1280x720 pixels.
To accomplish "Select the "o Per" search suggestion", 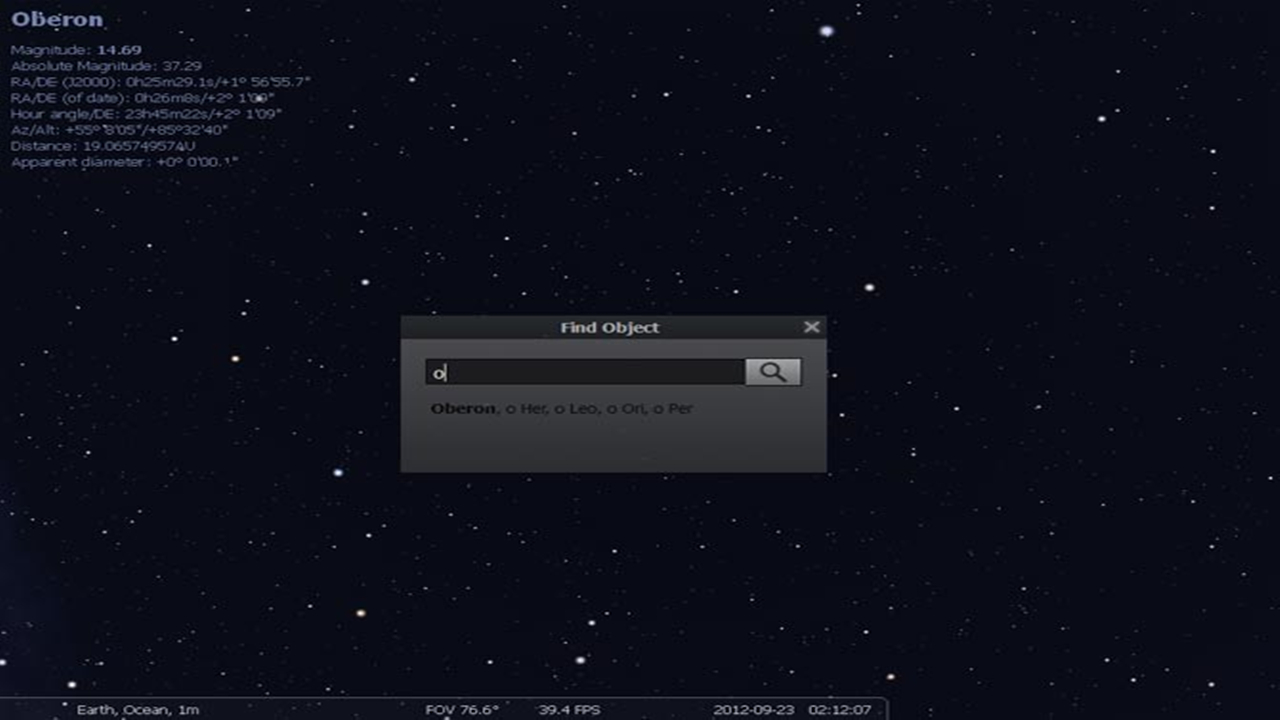I will tap(675, 408).
